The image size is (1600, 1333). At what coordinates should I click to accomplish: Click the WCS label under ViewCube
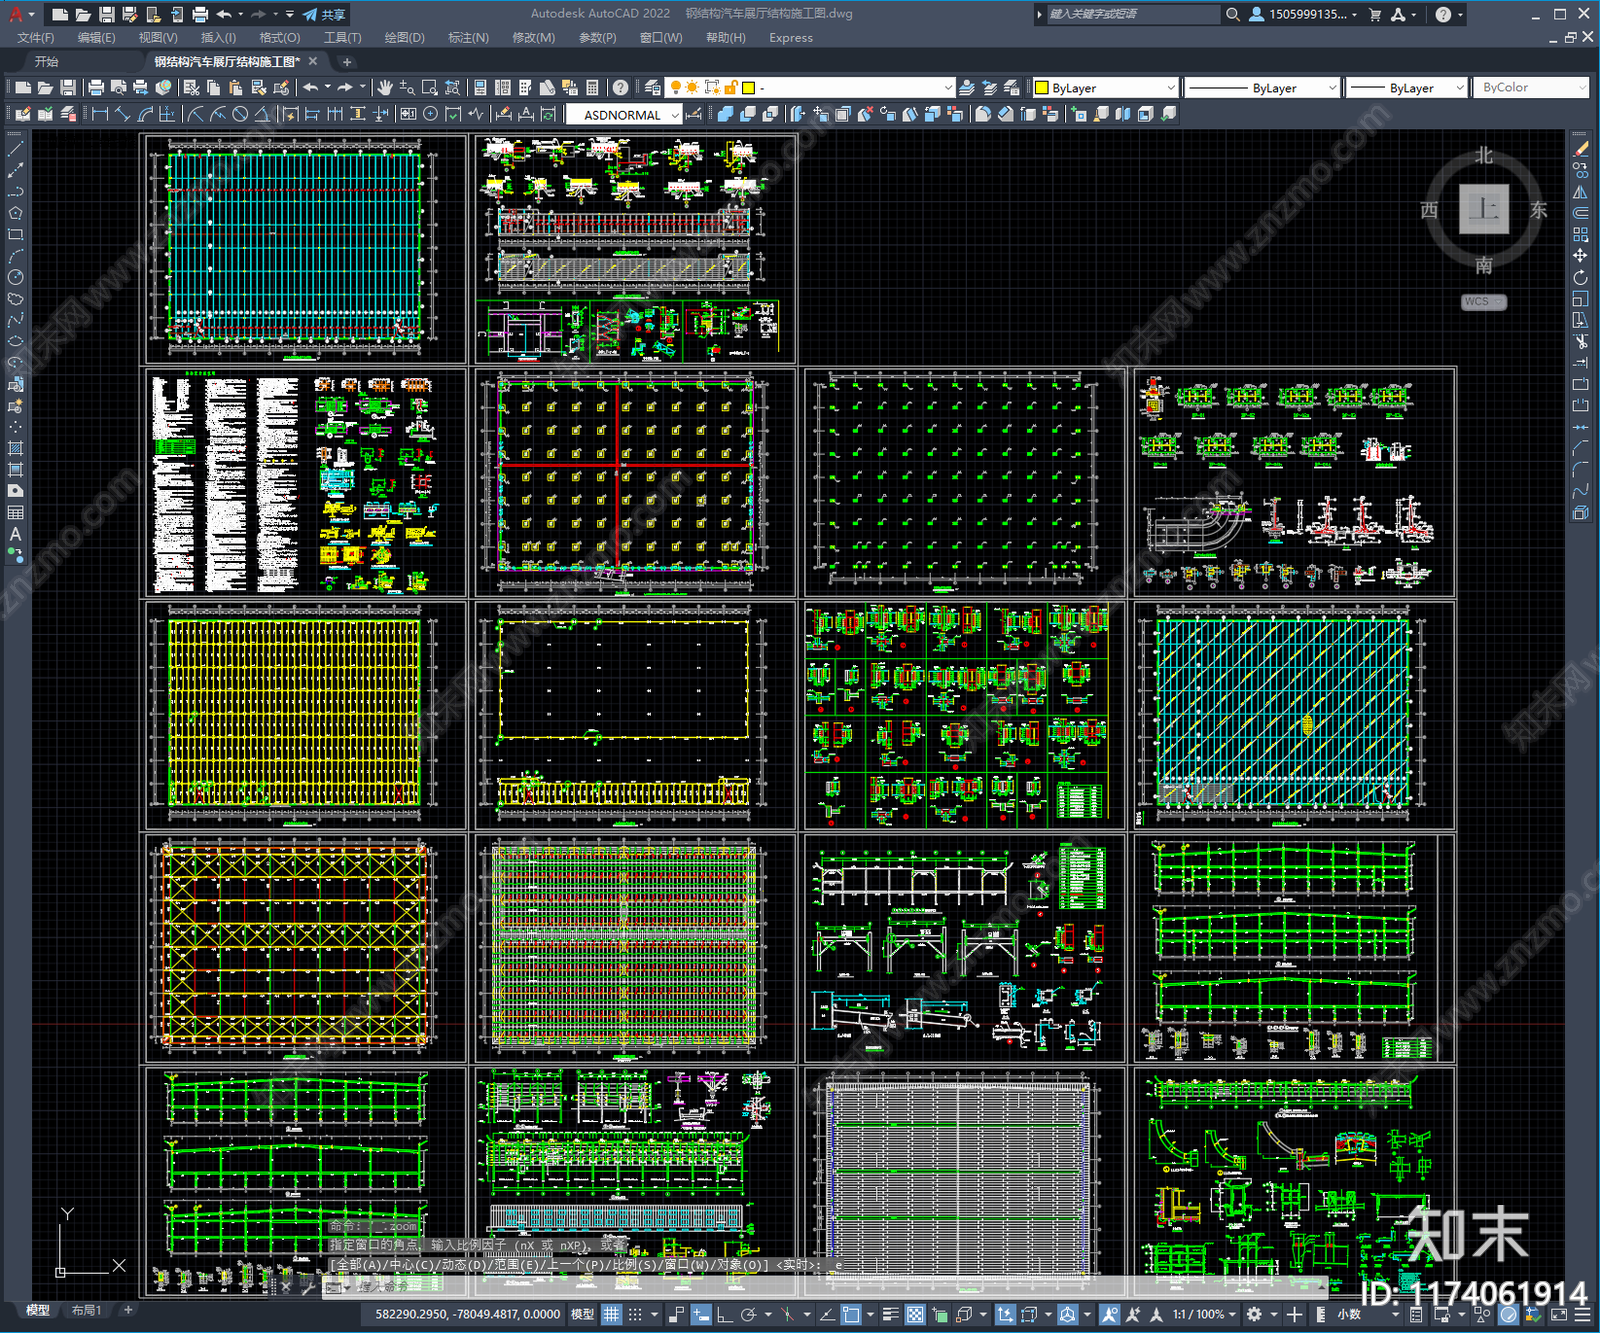click(1477, 302)
